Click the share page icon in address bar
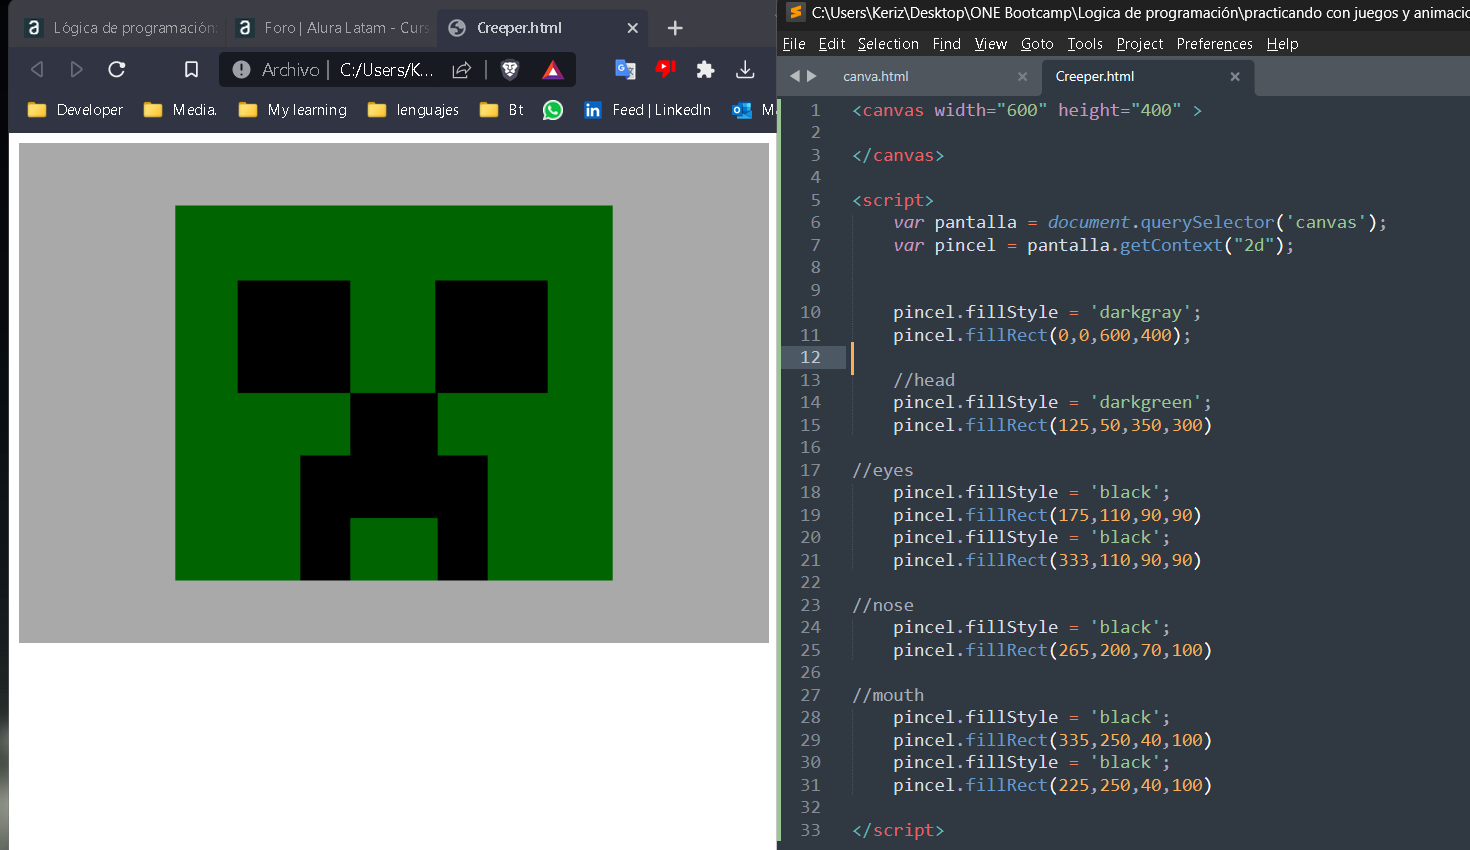Image resolution: width=1470 pixels, height=850 pixels. [x=461, y=69]
